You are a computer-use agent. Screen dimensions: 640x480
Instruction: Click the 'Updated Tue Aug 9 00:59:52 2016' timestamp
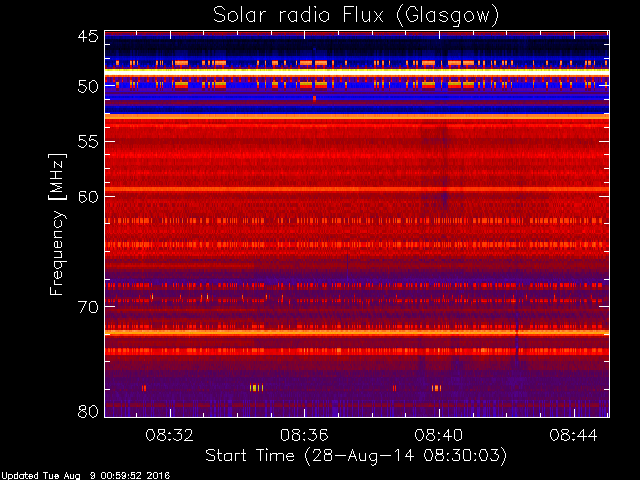coord(85,476)
